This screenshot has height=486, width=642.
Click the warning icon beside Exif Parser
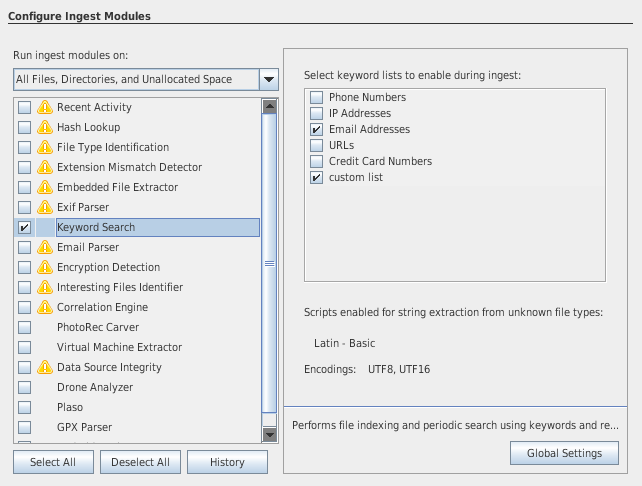(44, 207)
